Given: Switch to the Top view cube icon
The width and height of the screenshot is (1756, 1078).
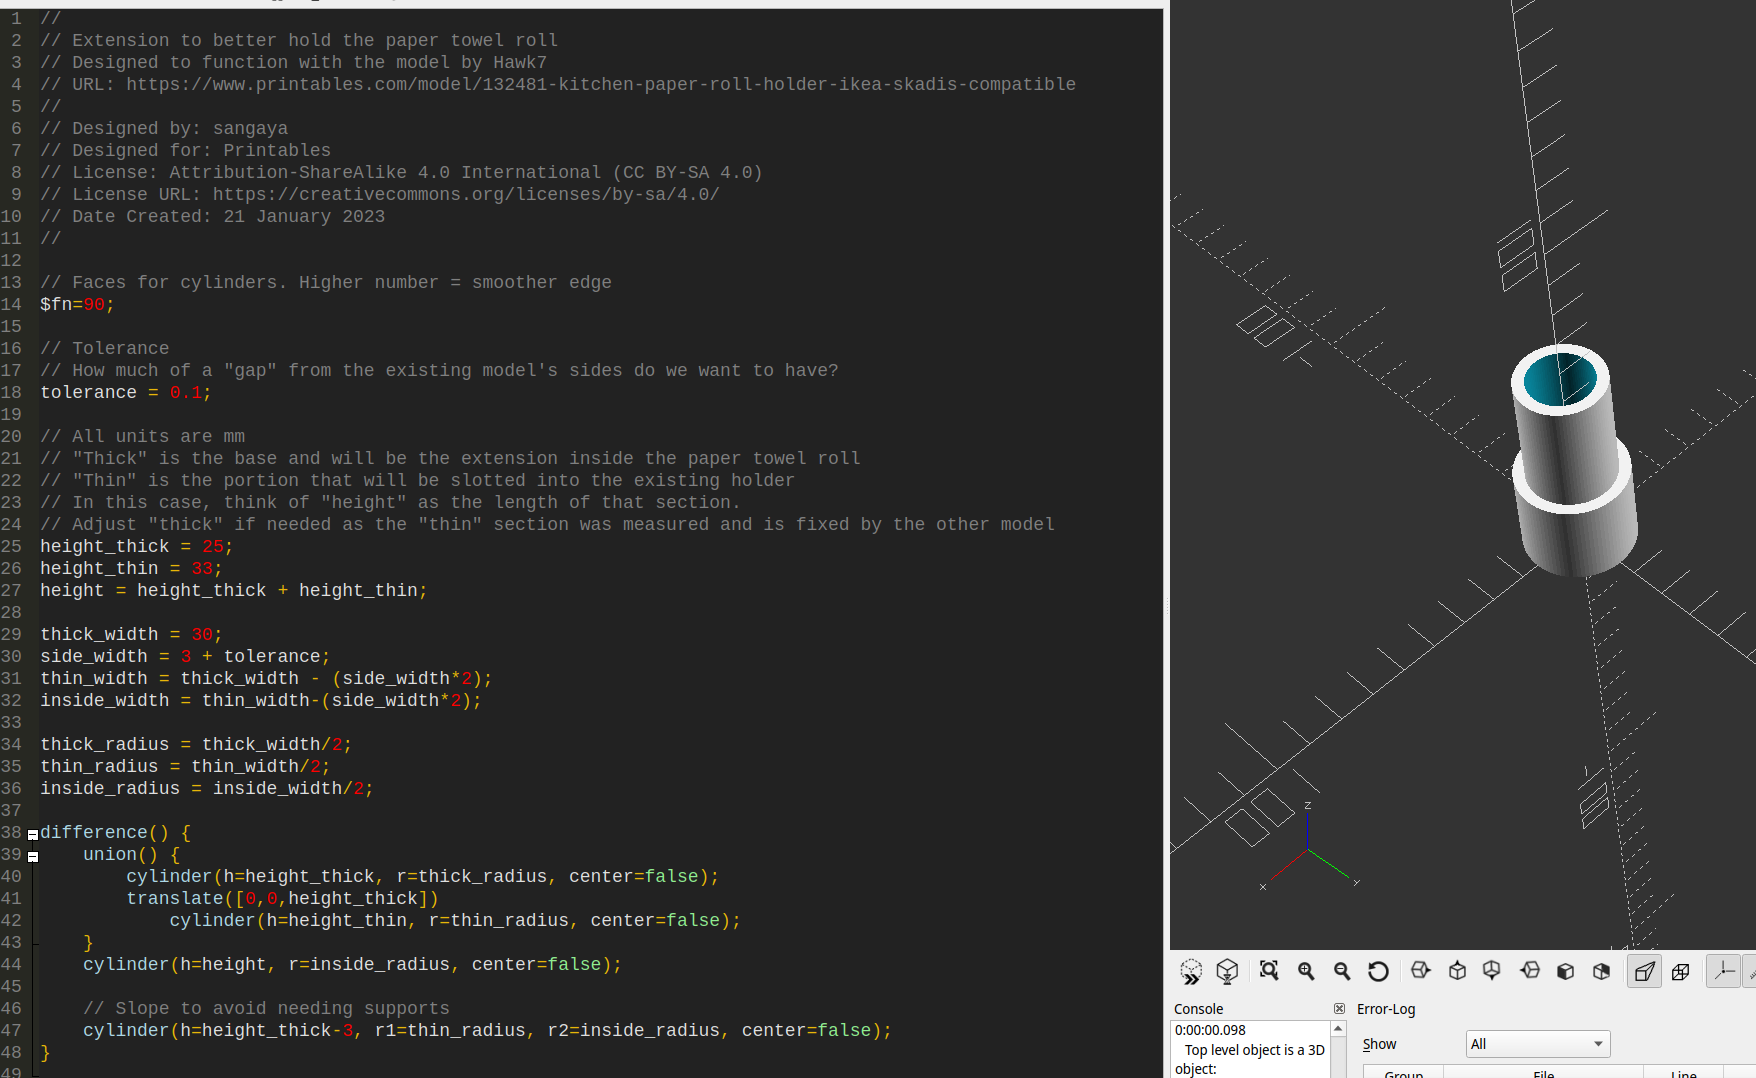Looking at the screenshot, I should 1457,971.
